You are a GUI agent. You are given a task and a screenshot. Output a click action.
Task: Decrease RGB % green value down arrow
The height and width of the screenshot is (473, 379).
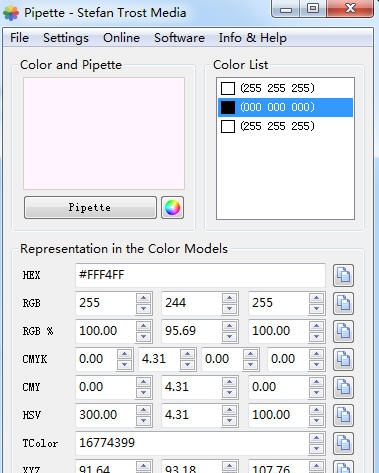click(230, 337)
